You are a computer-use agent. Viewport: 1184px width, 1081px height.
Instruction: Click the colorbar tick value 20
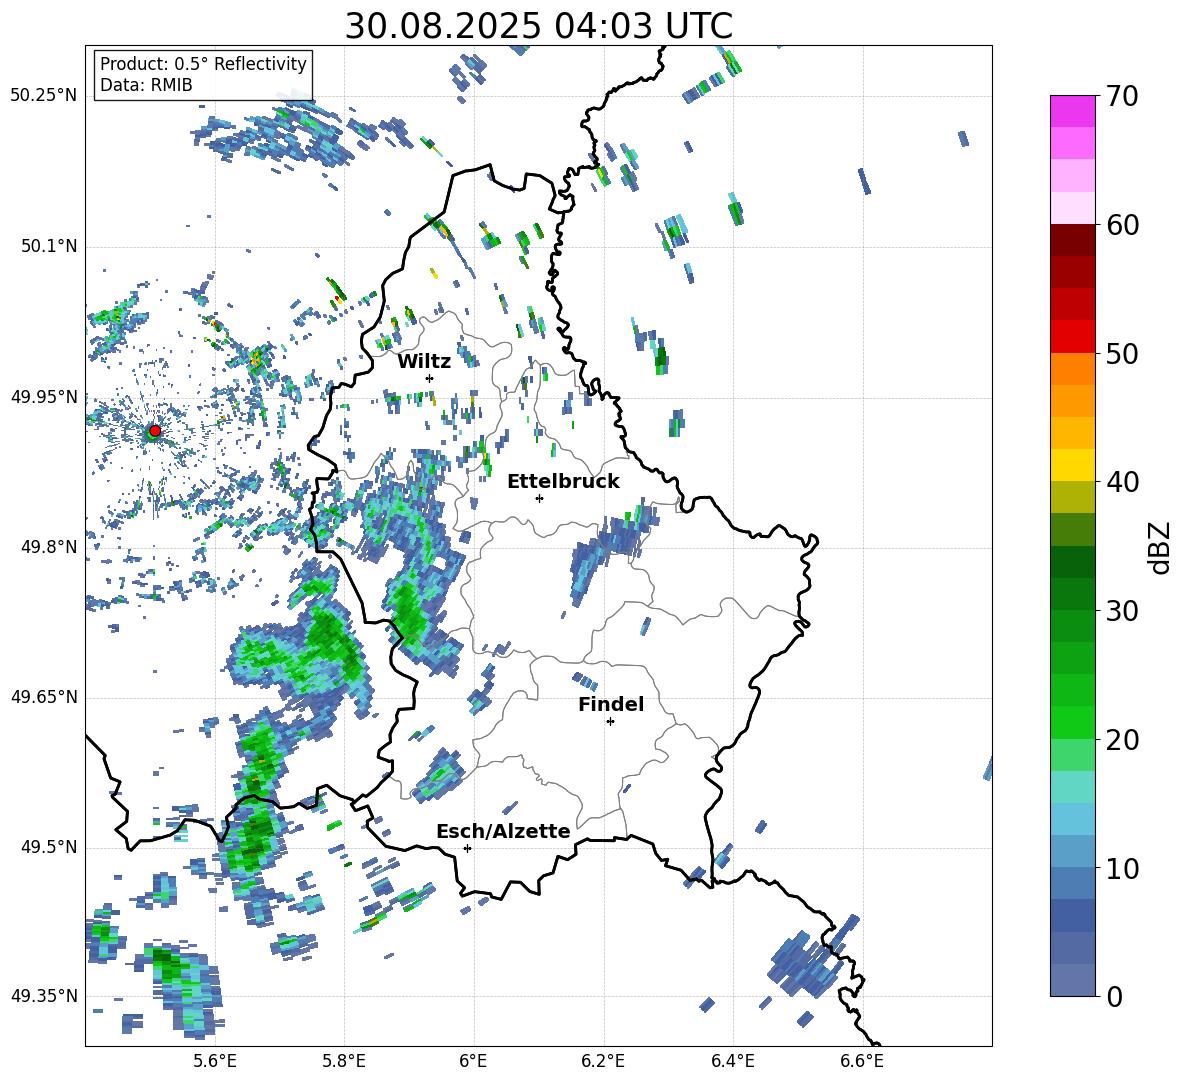coord(1122,740)
